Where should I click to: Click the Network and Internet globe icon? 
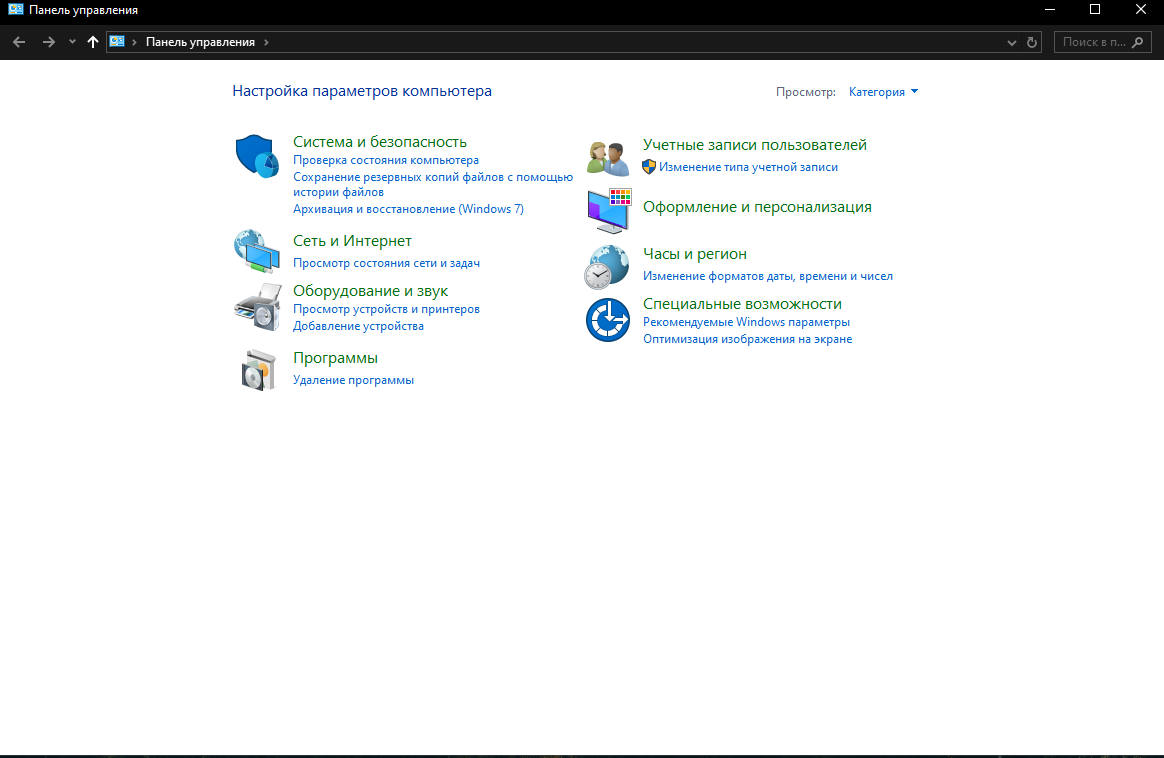point(257,251)
